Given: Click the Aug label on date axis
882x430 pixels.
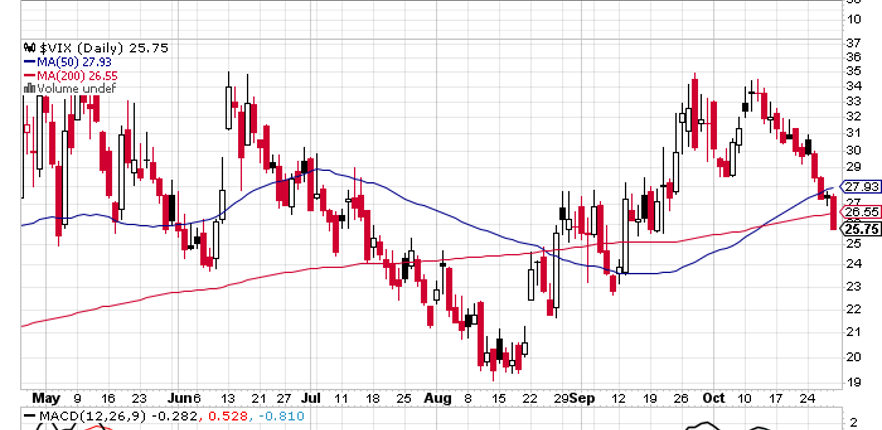Looking at the screenshot, I should (x=438, y=398).
